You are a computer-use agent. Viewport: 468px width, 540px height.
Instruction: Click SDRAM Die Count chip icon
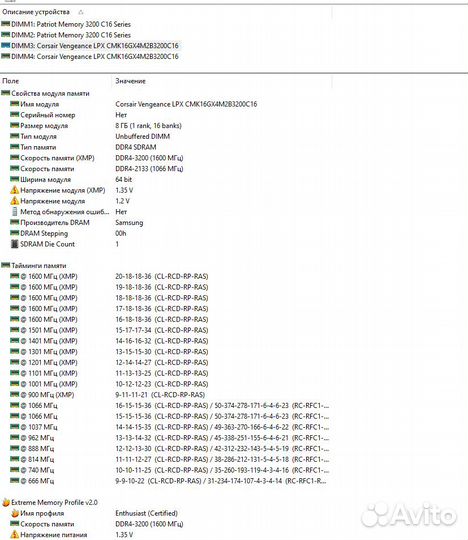[14, 244]
